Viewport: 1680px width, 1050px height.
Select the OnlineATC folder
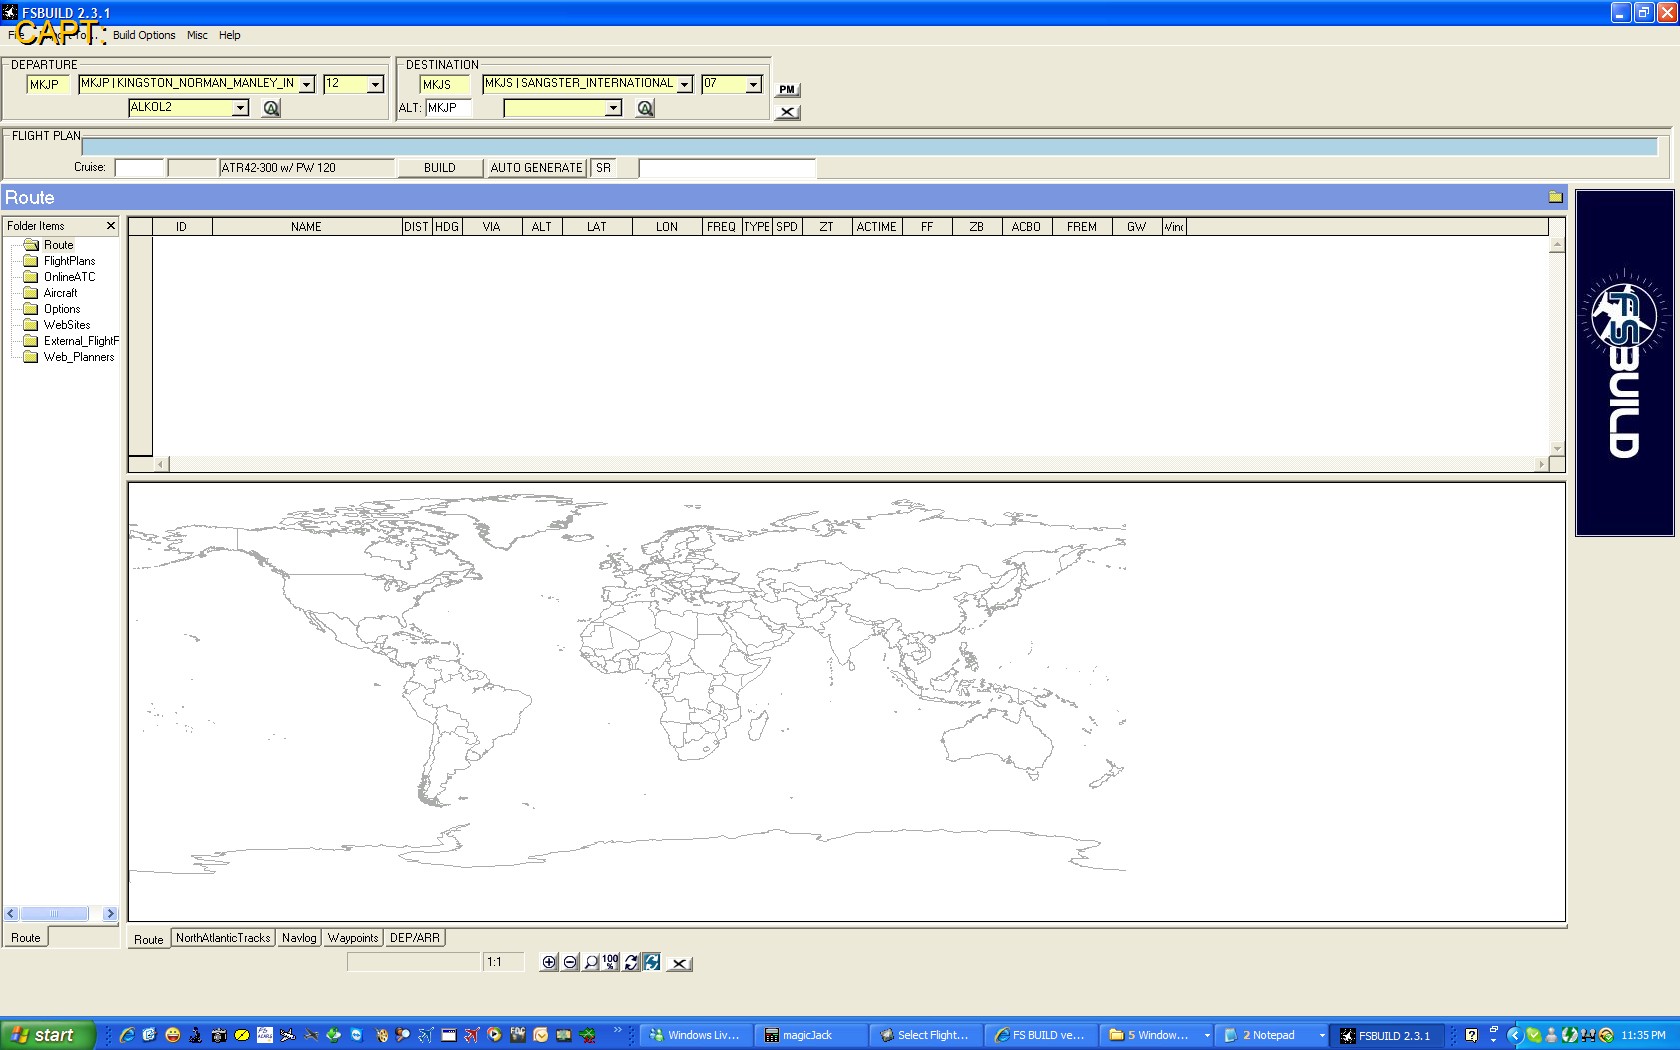[69, 277]
